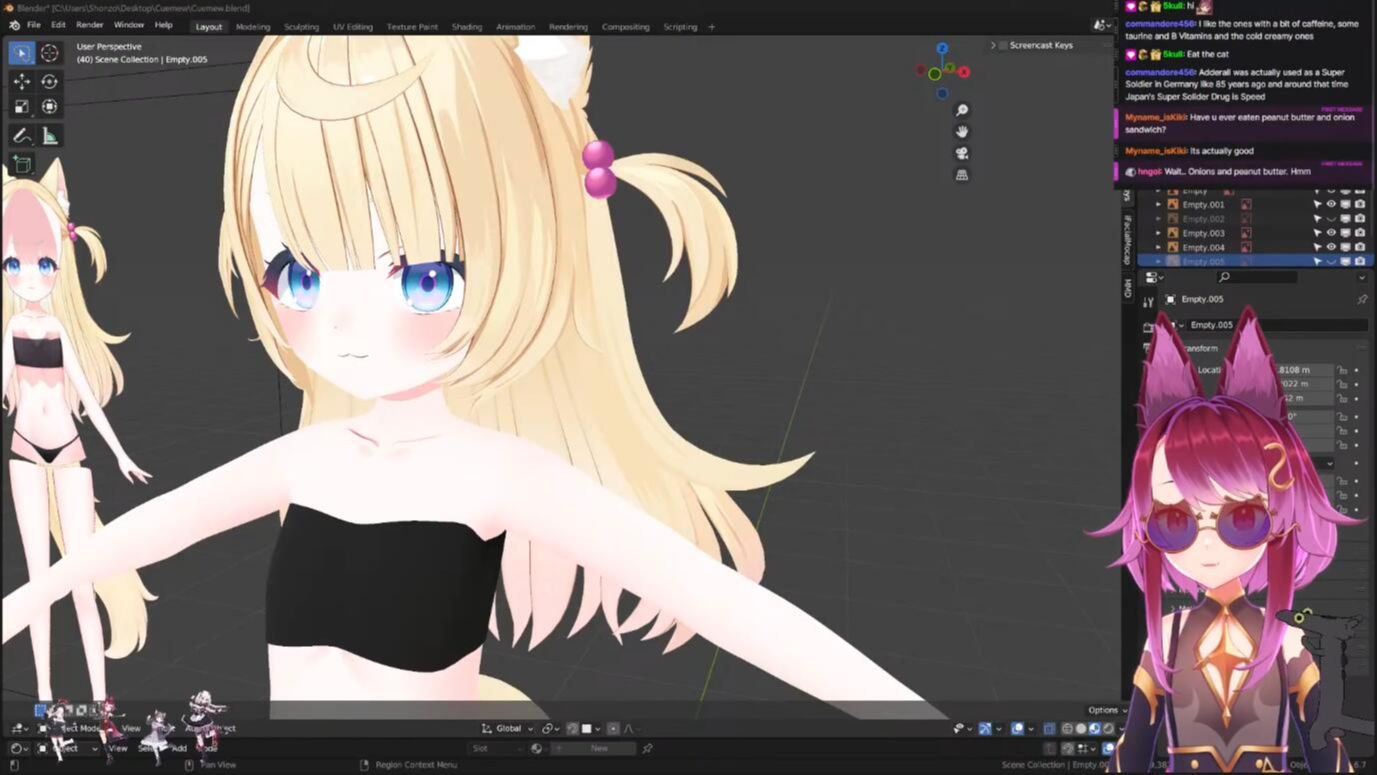This screenshot has width=1377, height=775.
Task: Toggle X-ray mode icon
Action: [x=1049, y=729]
